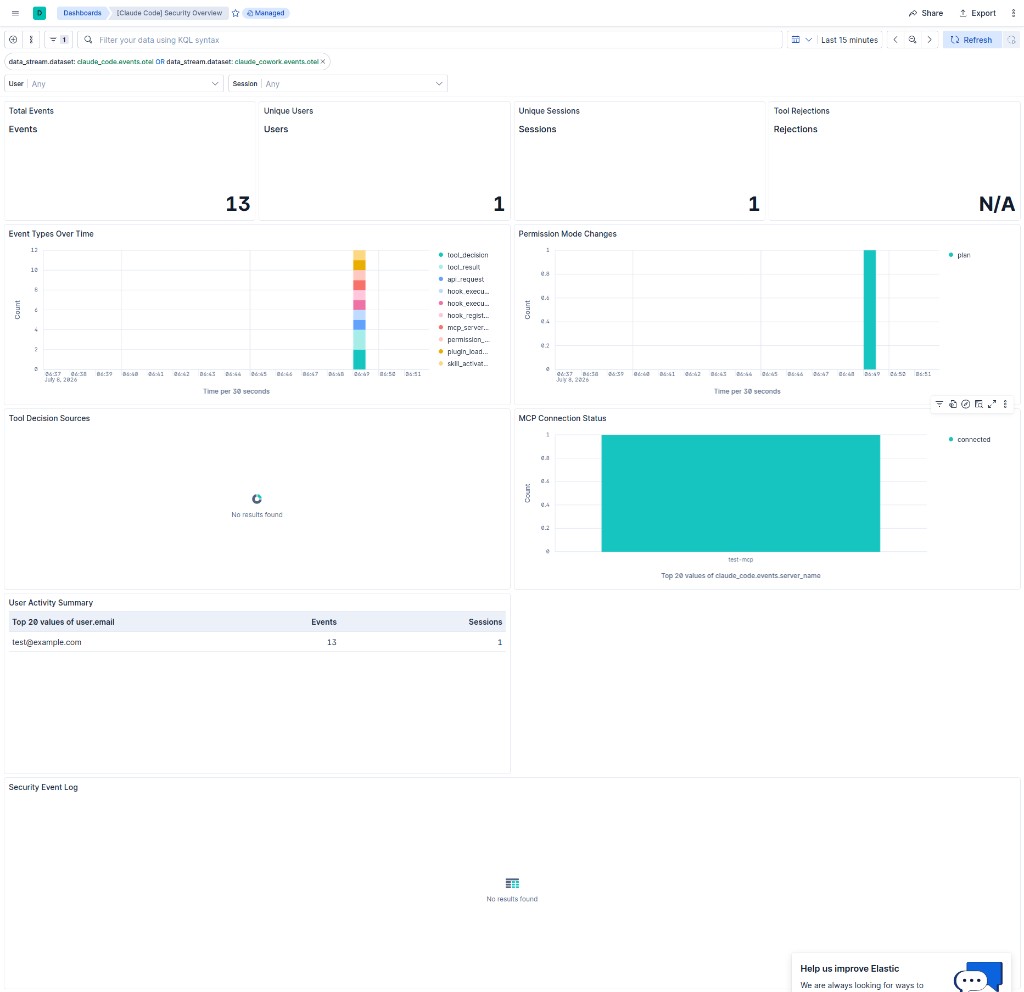Click the teal bar in Permission Mode Changes
The width and height of the screenshot is (1024, 992).
[x=869, y=310]
